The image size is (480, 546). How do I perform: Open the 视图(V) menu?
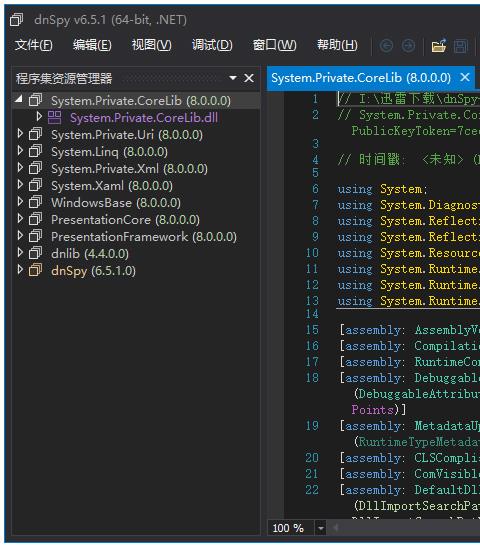click(x=152, y=45)
